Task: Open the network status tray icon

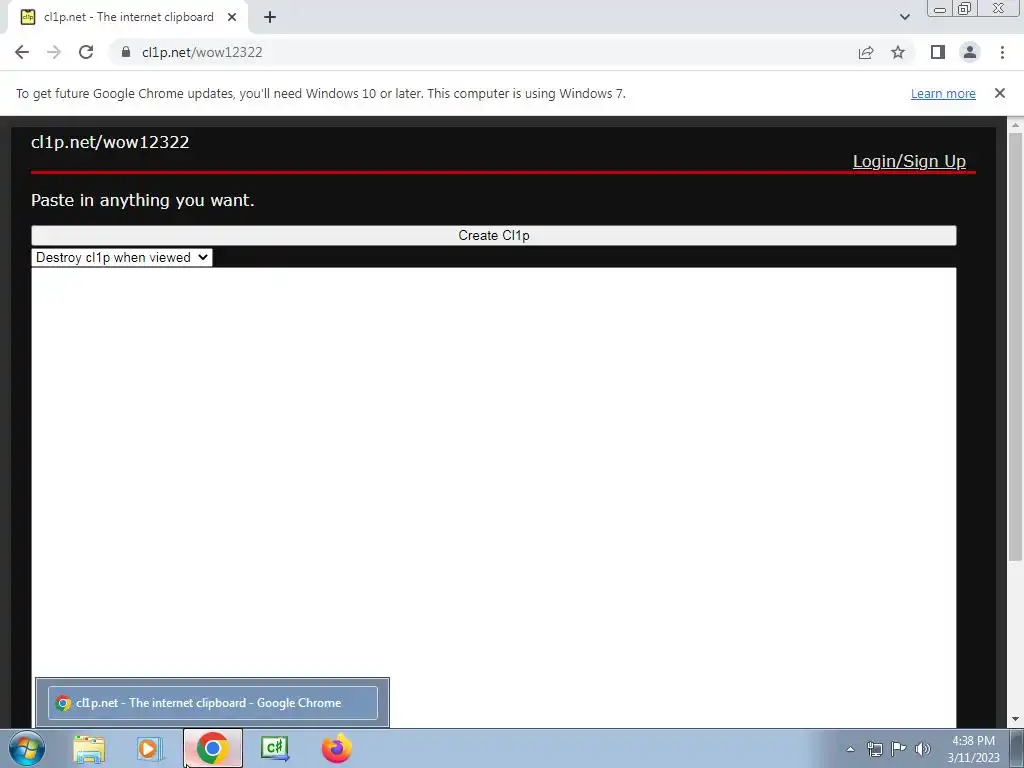Action: (874, 749)
